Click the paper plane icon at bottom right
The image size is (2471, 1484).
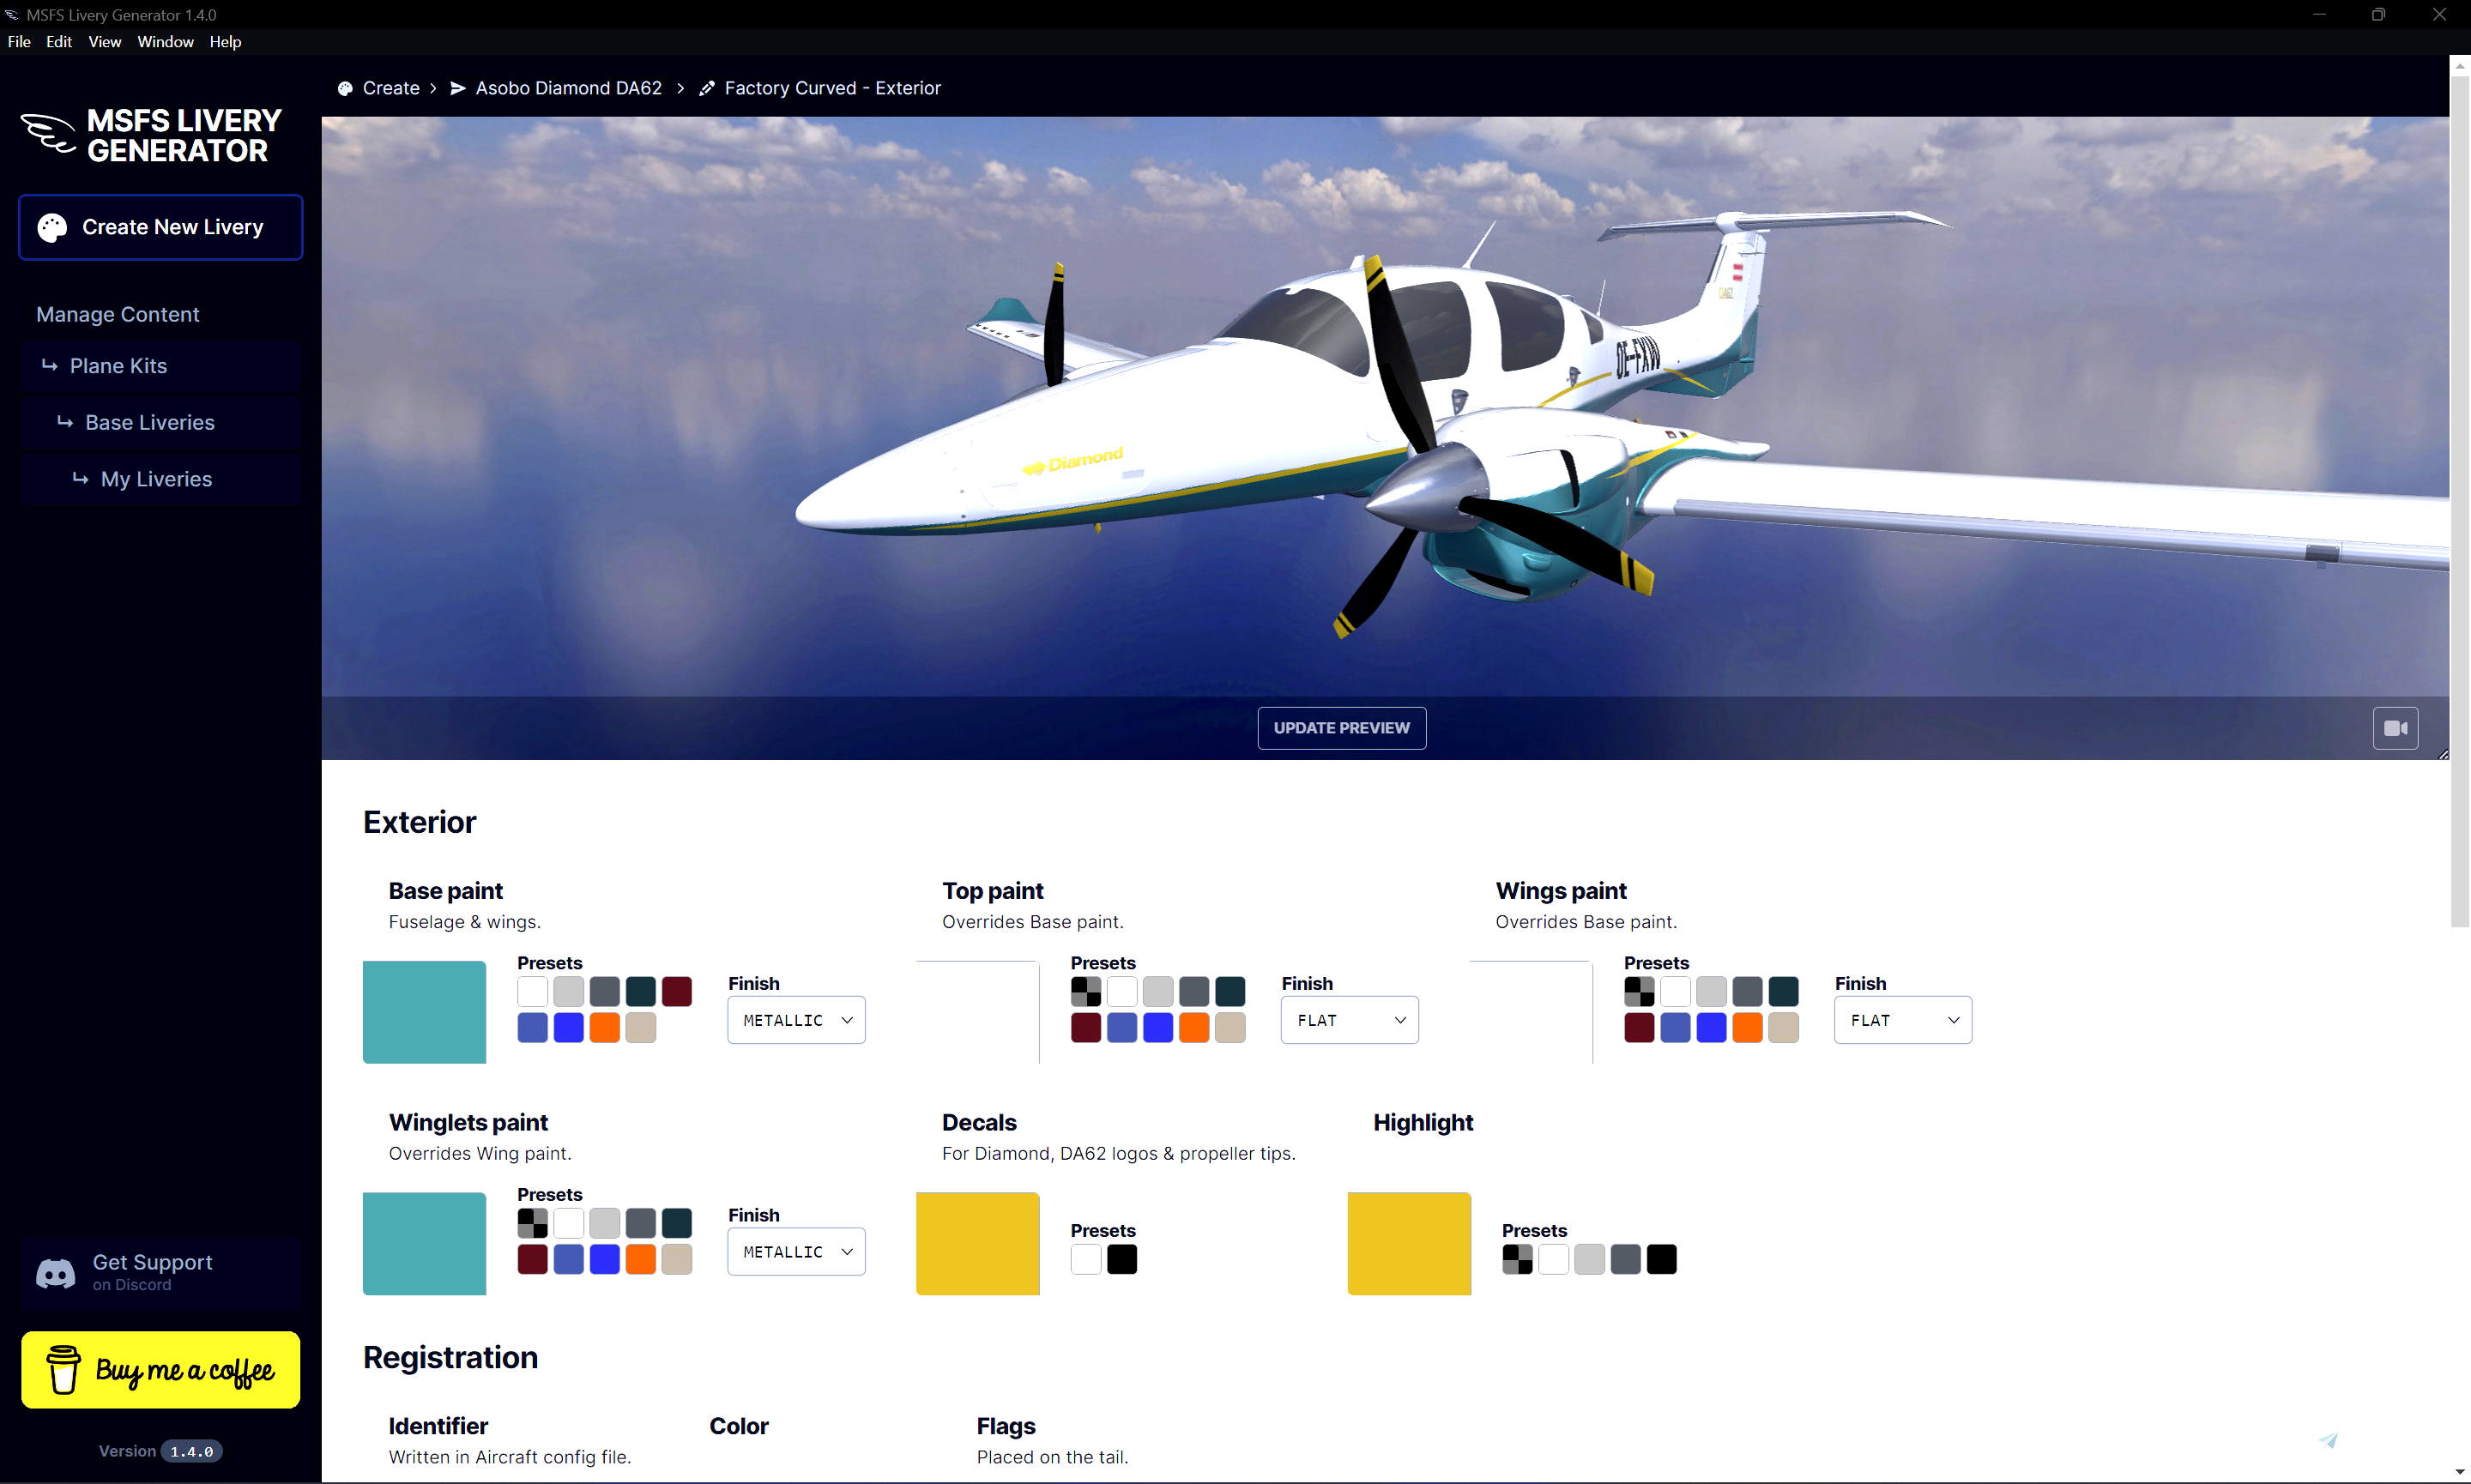coord(2328,1440)
